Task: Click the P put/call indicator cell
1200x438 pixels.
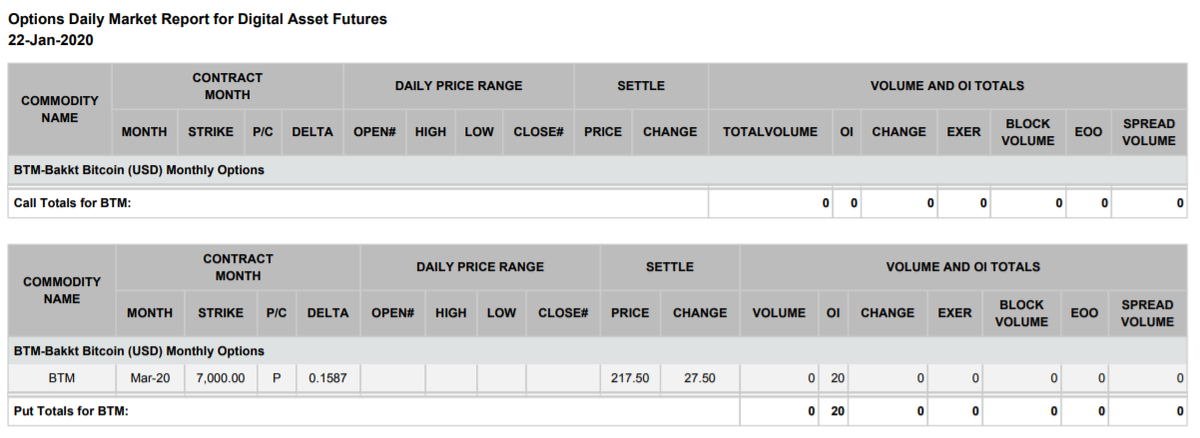Action: pos(276,378)
